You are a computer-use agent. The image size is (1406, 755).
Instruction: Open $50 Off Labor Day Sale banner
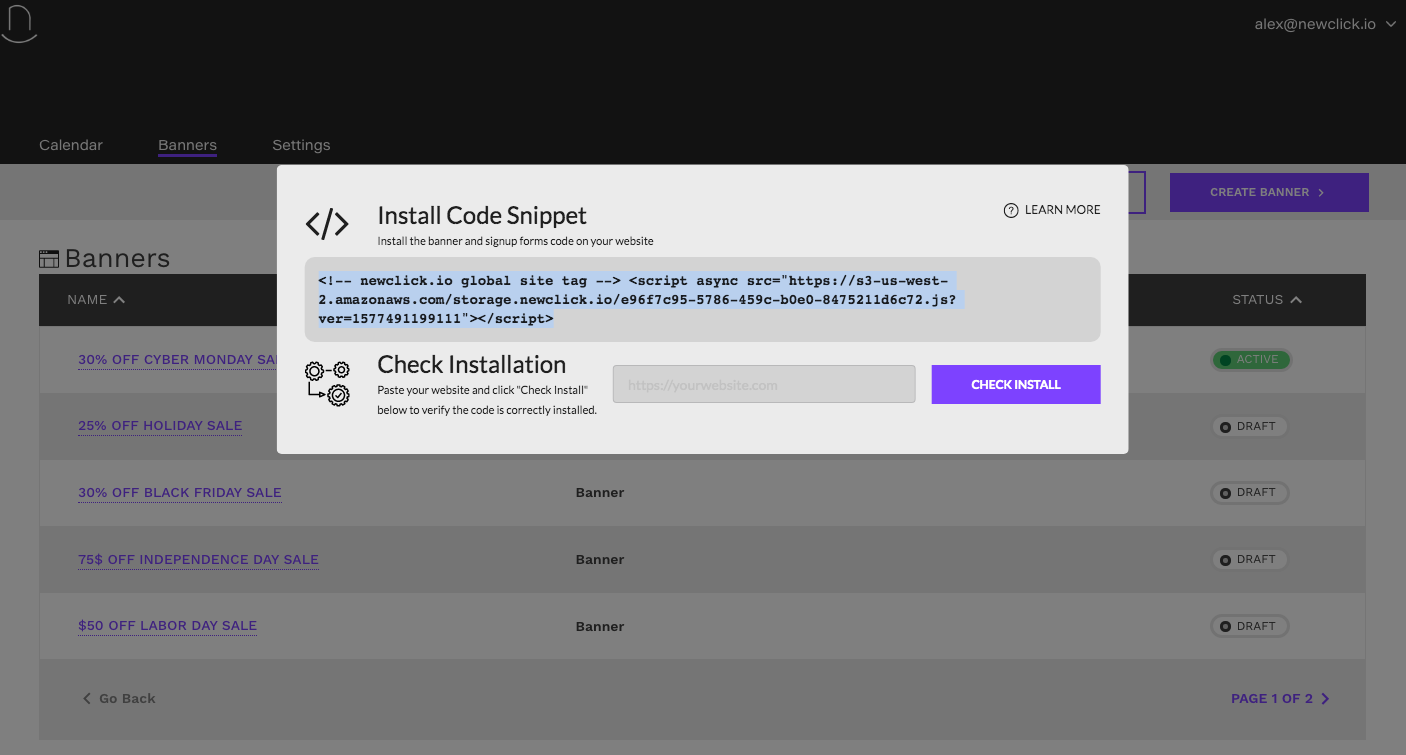coord(167,626)
